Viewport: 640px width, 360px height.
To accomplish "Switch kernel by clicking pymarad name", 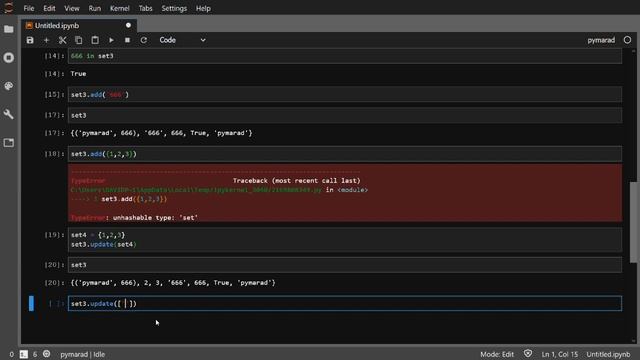I will [601, 40].
